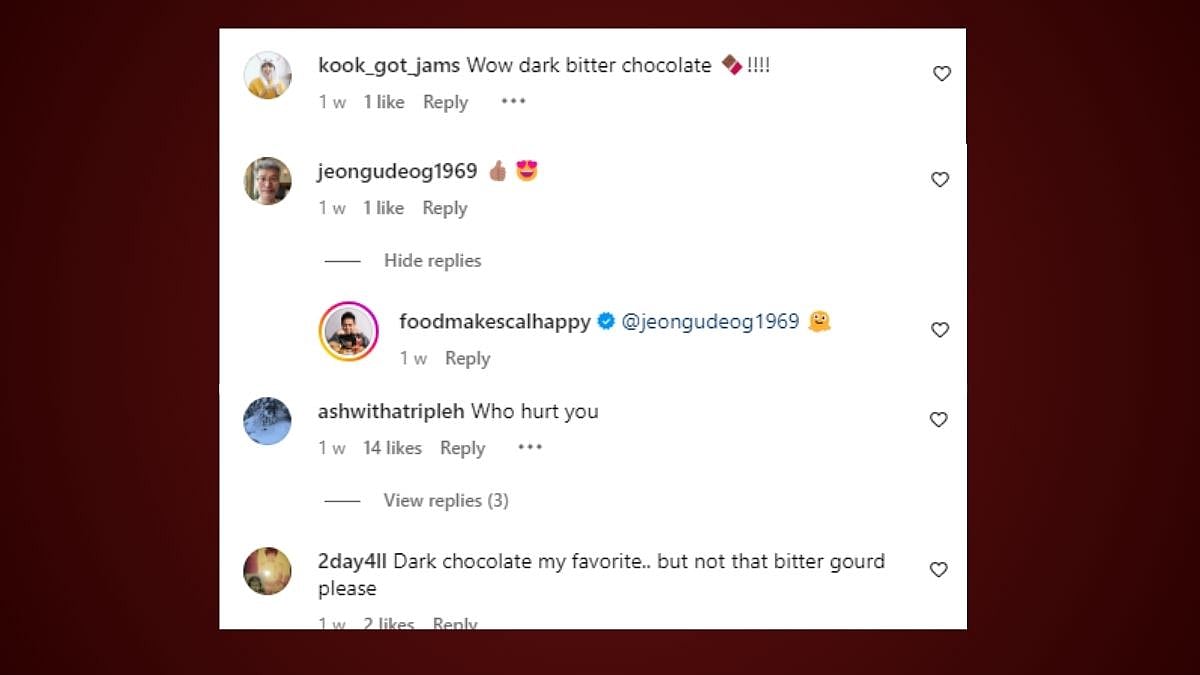View foodmakescalhappy story avatar
Viewport: 1200px width, 675px height.
click(349, 331)
